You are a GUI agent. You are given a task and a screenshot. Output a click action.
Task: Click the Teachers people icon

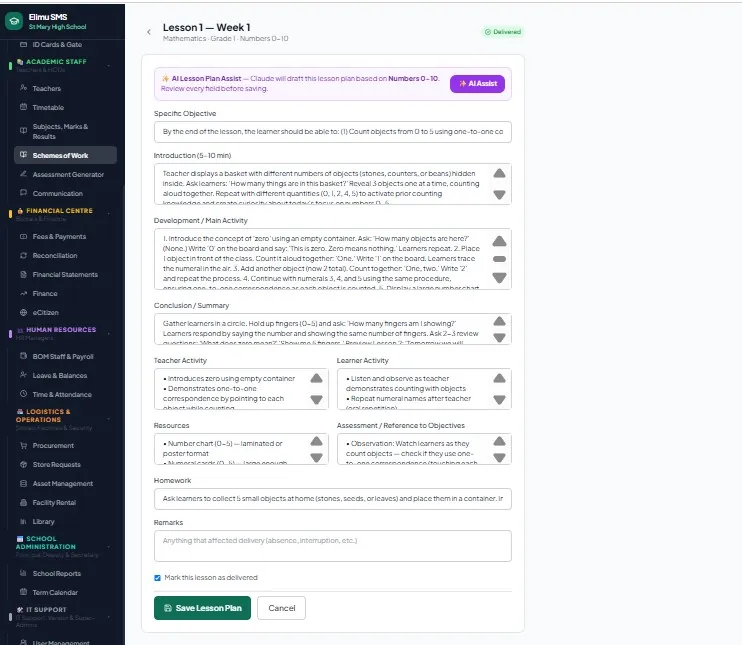[x=23, y=88]
